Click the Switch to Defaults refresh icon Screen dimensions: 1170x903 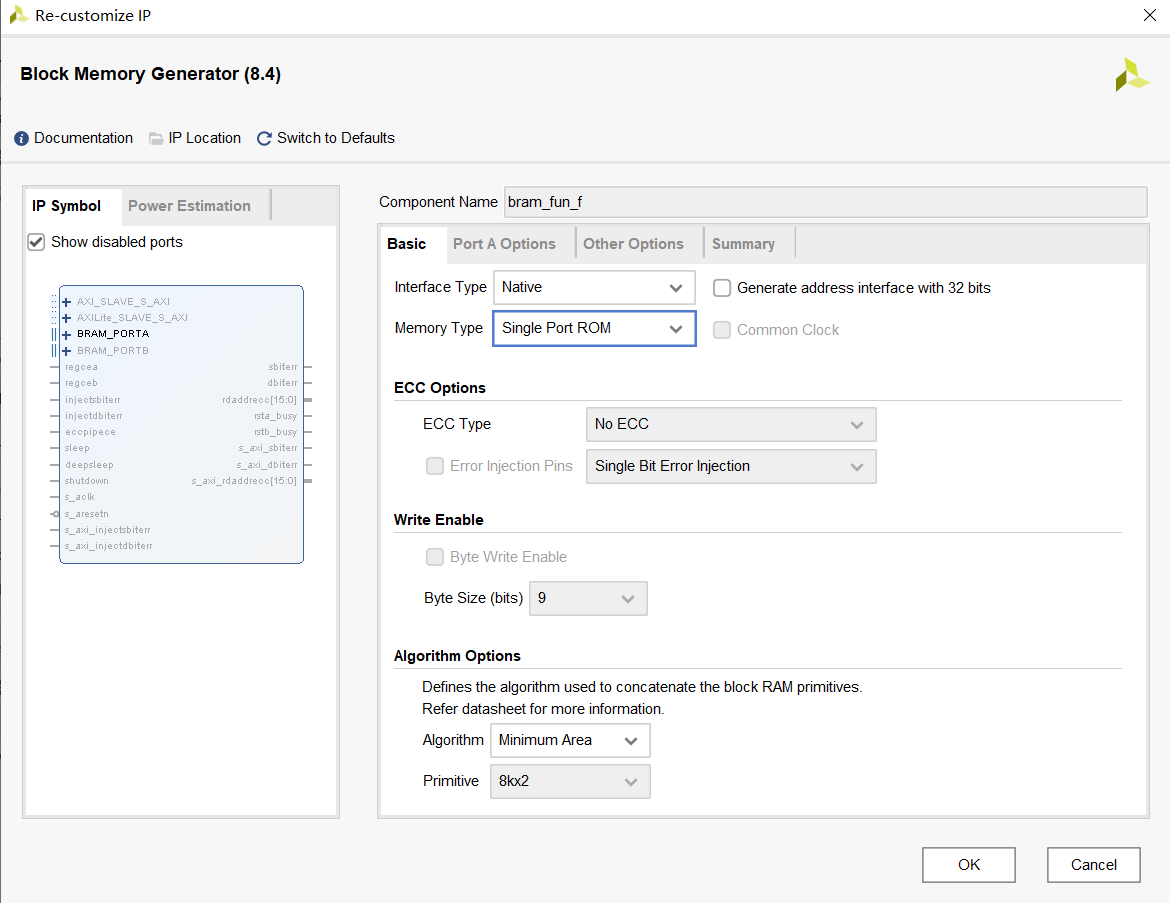[x=264, y=138]
